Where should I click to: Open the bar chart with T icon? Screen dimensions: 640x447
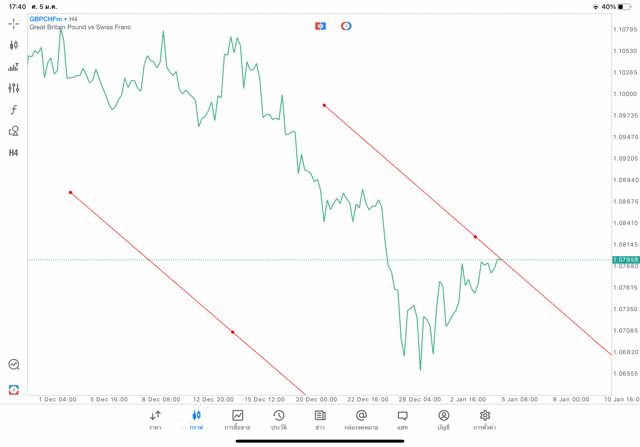coord(14,67)
